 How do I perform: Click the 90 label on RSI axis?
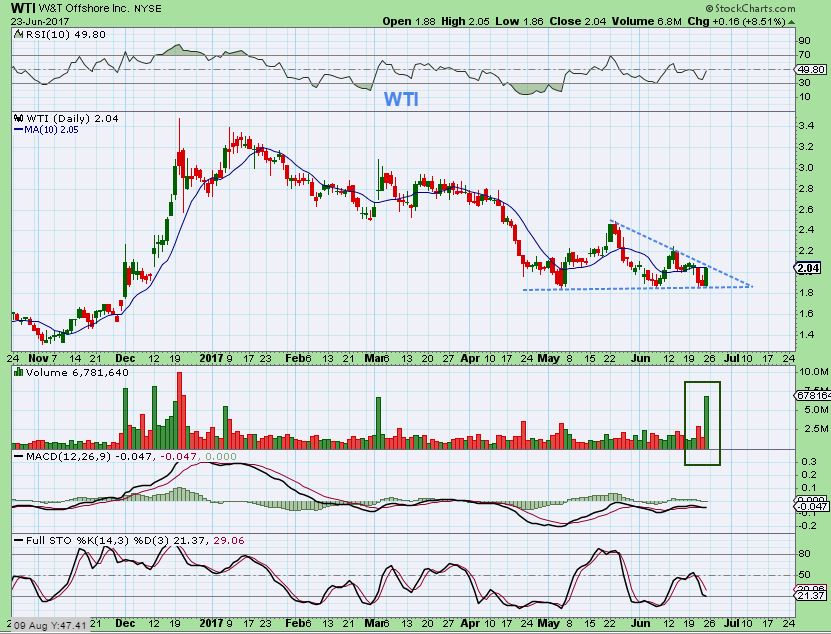point(804,41)
